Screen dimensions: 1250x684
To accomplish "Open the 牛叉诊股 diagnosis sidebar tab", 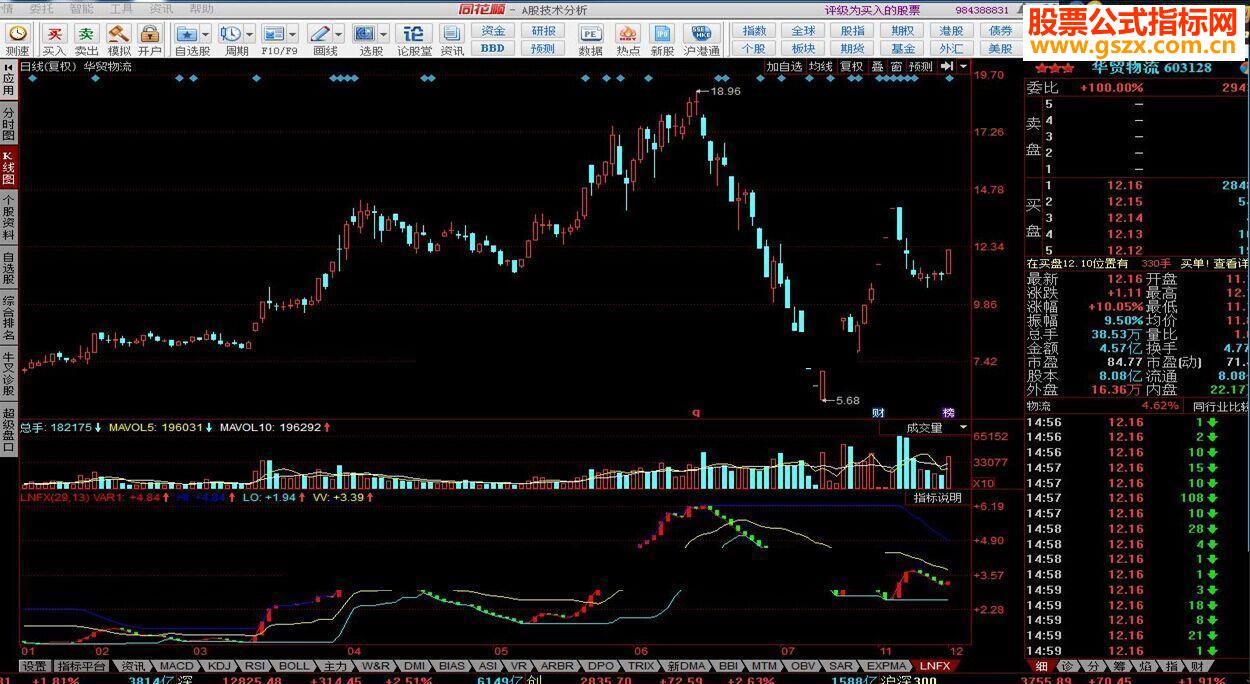I will click(8, 374).
